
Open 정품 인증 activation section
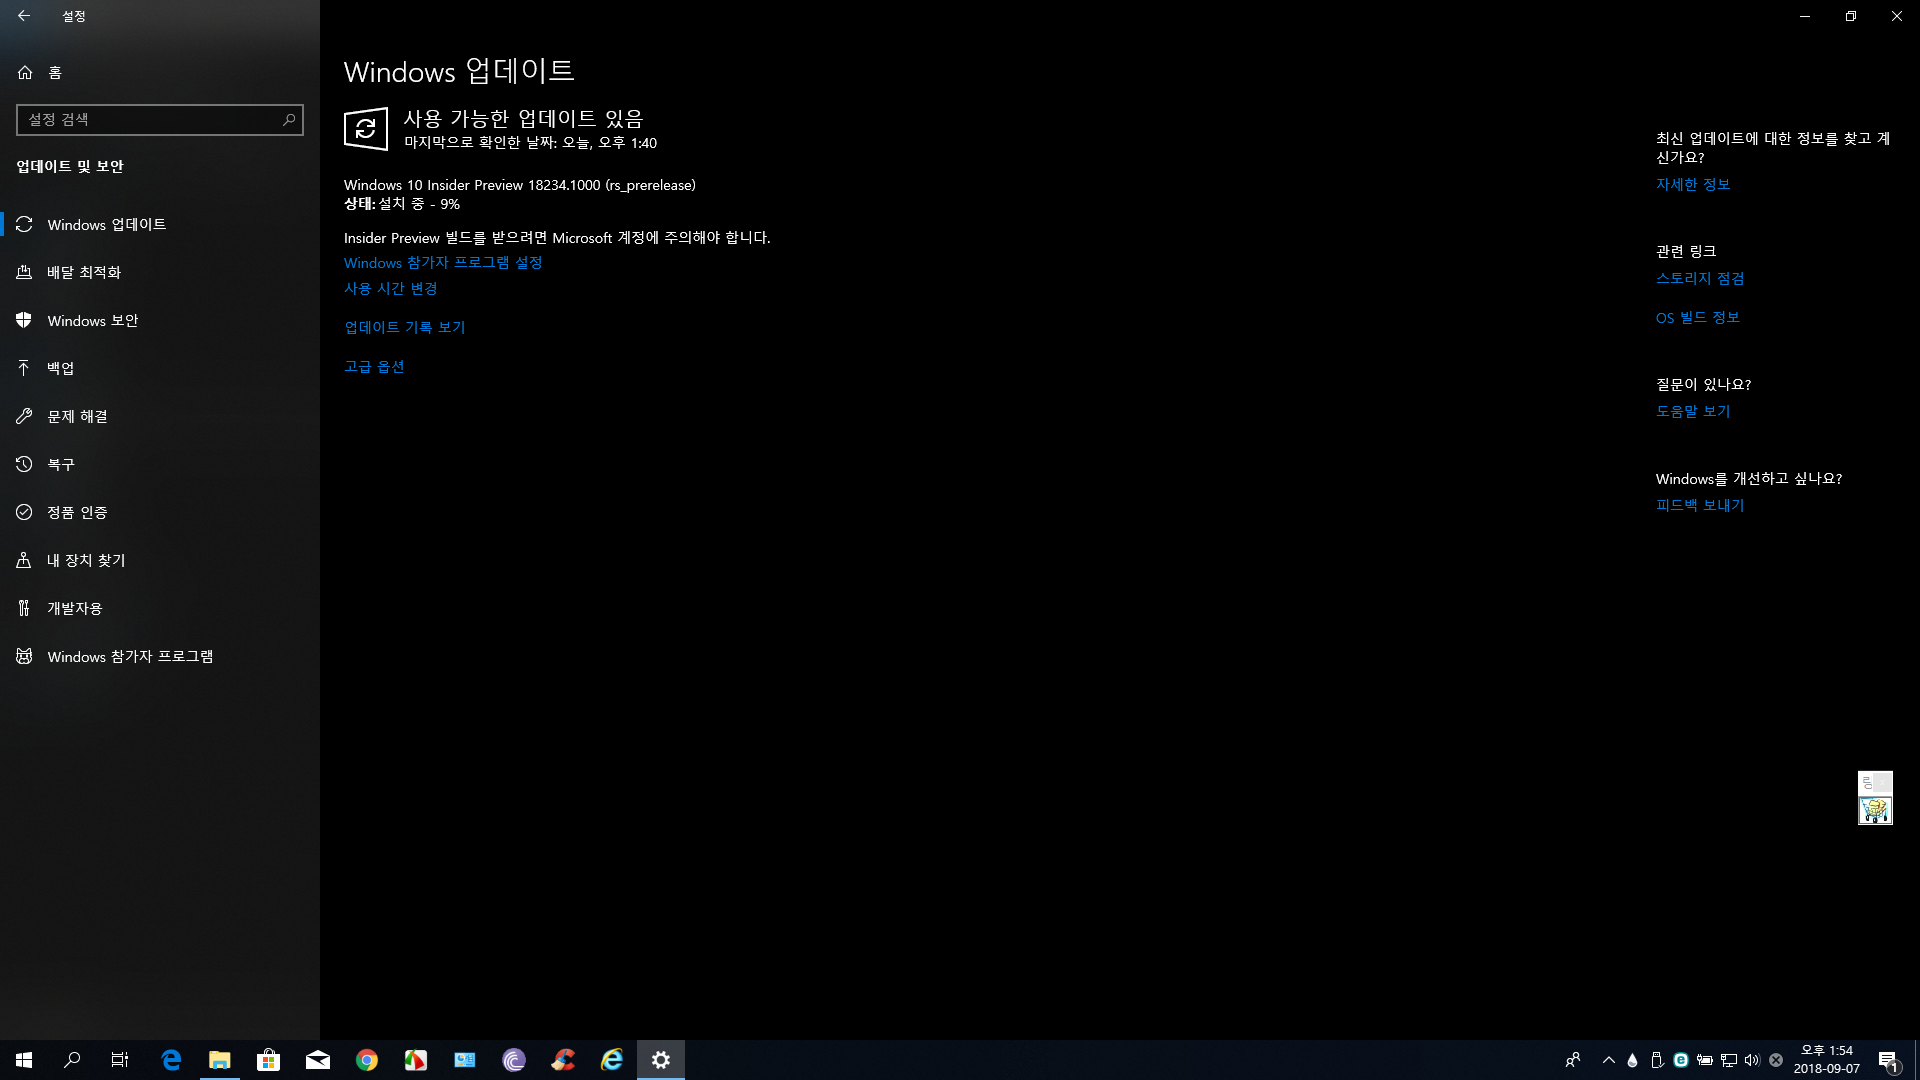160,512
